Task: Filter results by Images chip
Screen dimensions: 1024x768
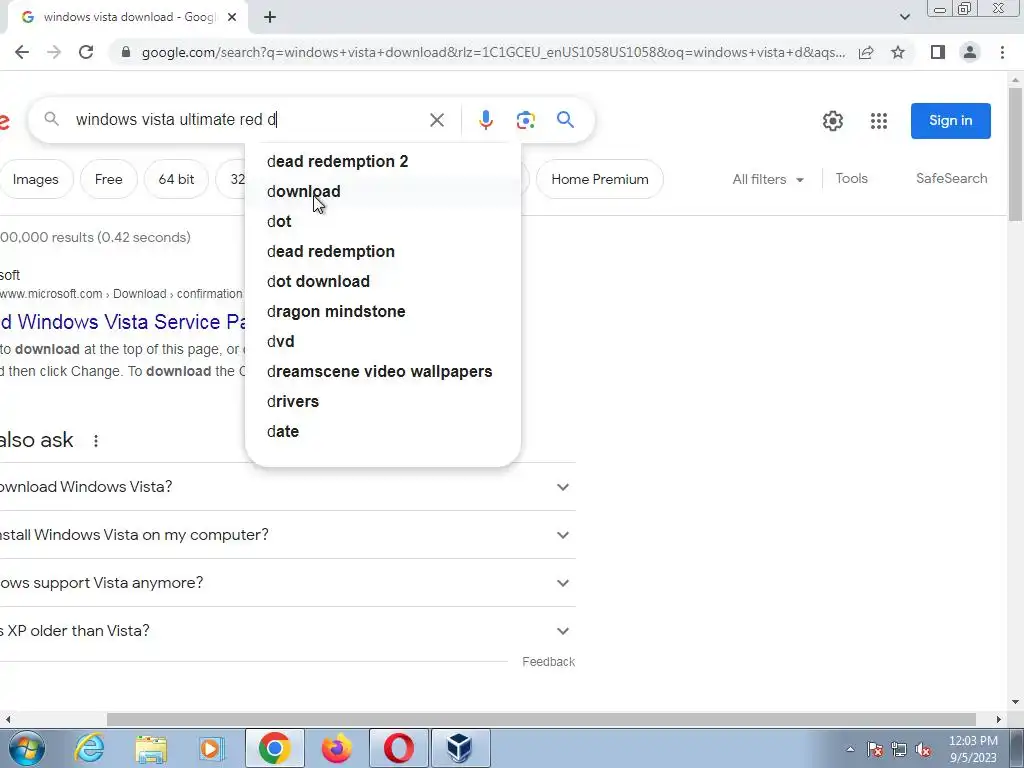Action: (35, 179)
